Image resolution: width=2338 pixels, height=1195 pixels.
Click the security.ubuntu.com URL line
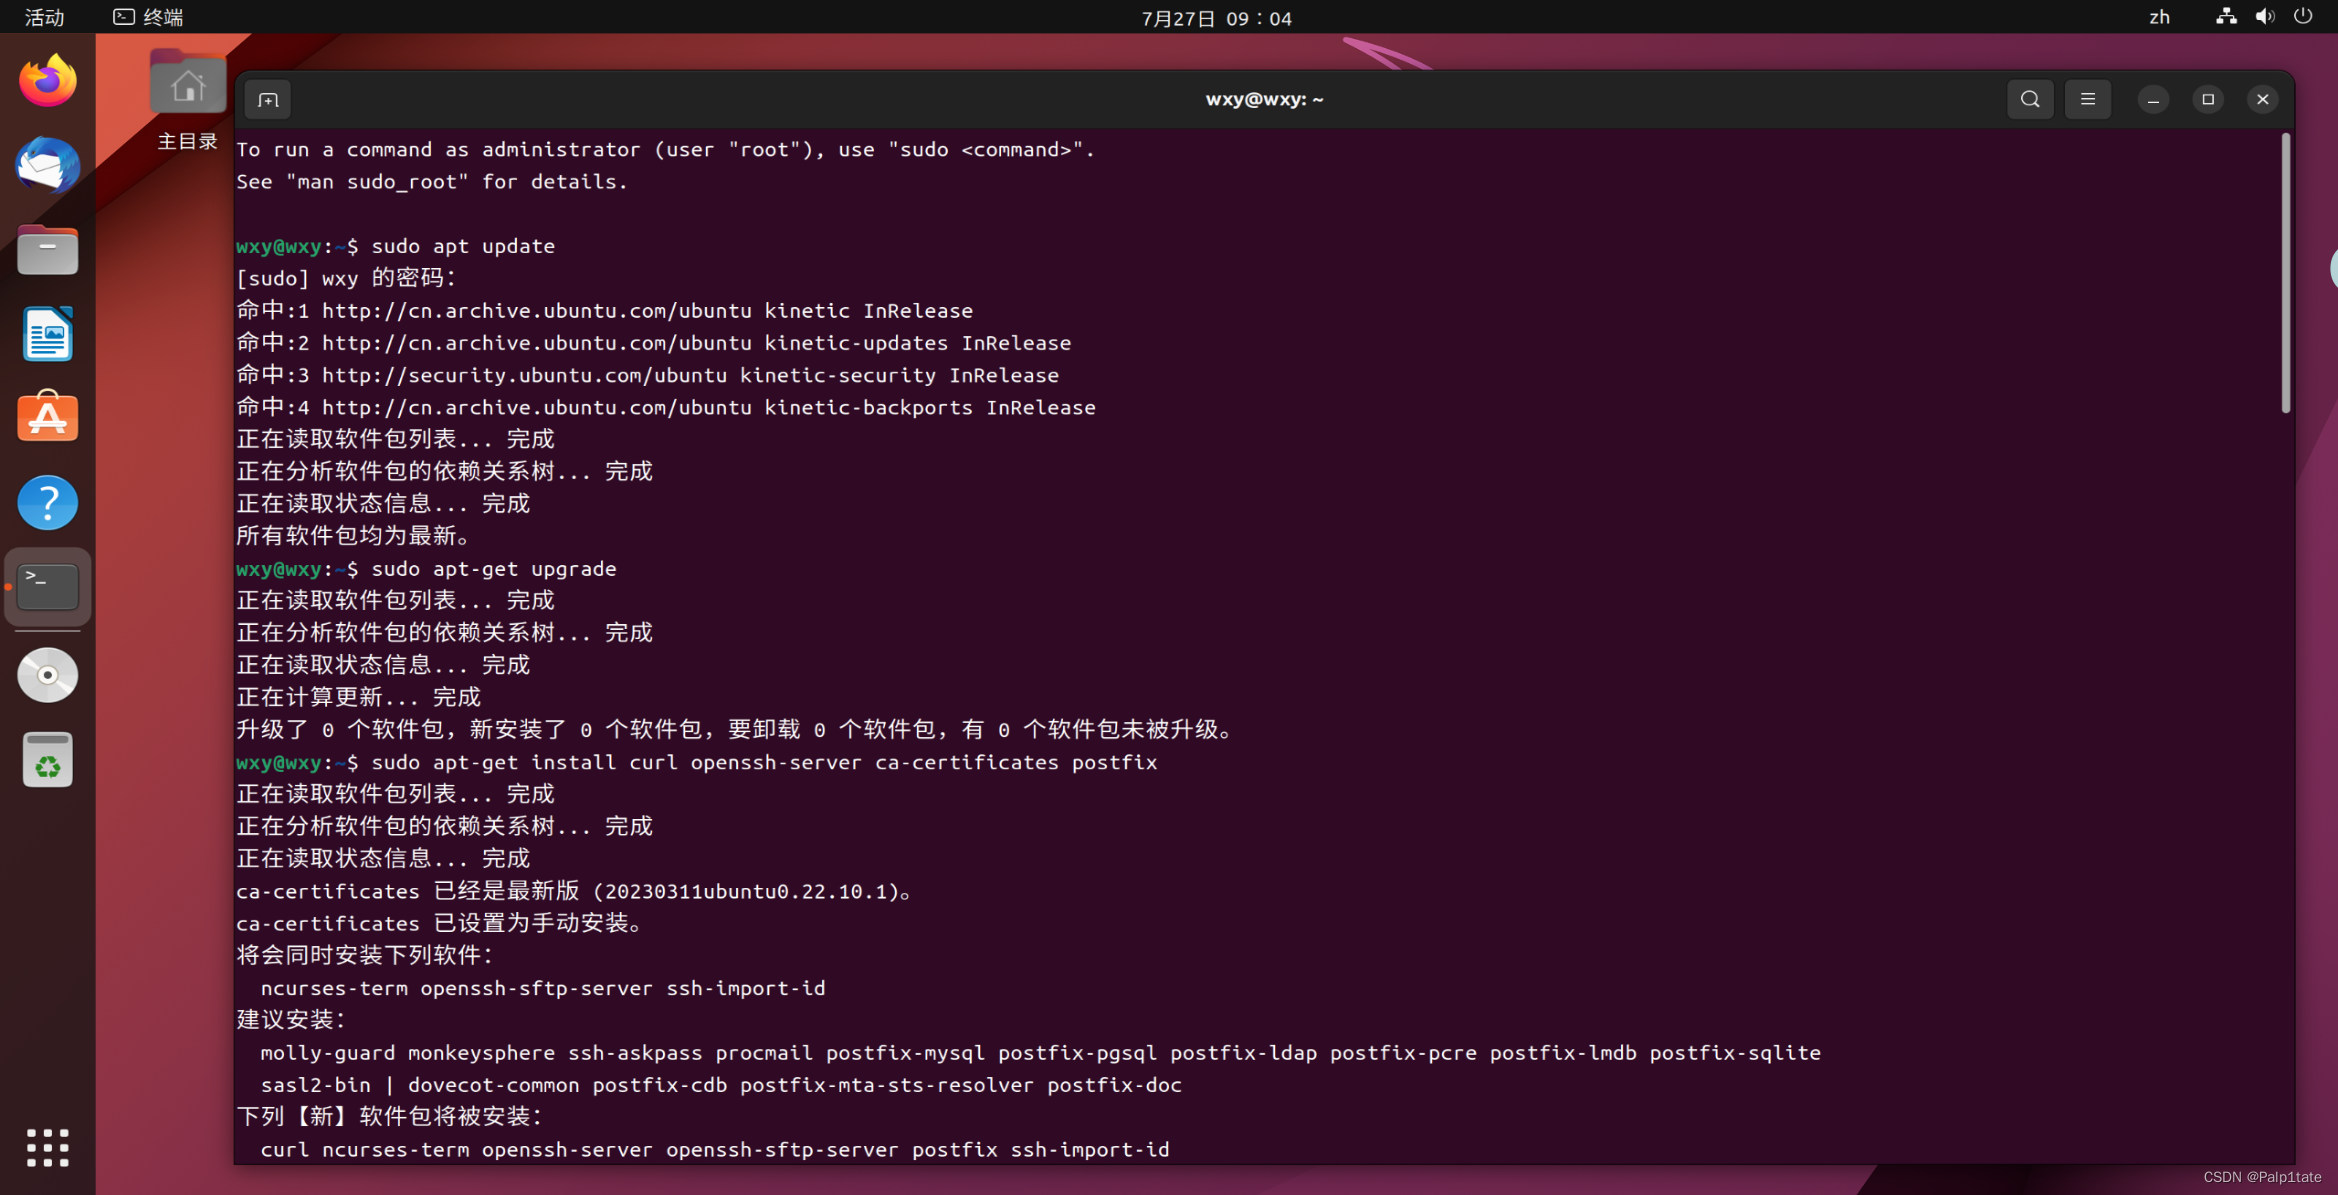pos(647,375)
